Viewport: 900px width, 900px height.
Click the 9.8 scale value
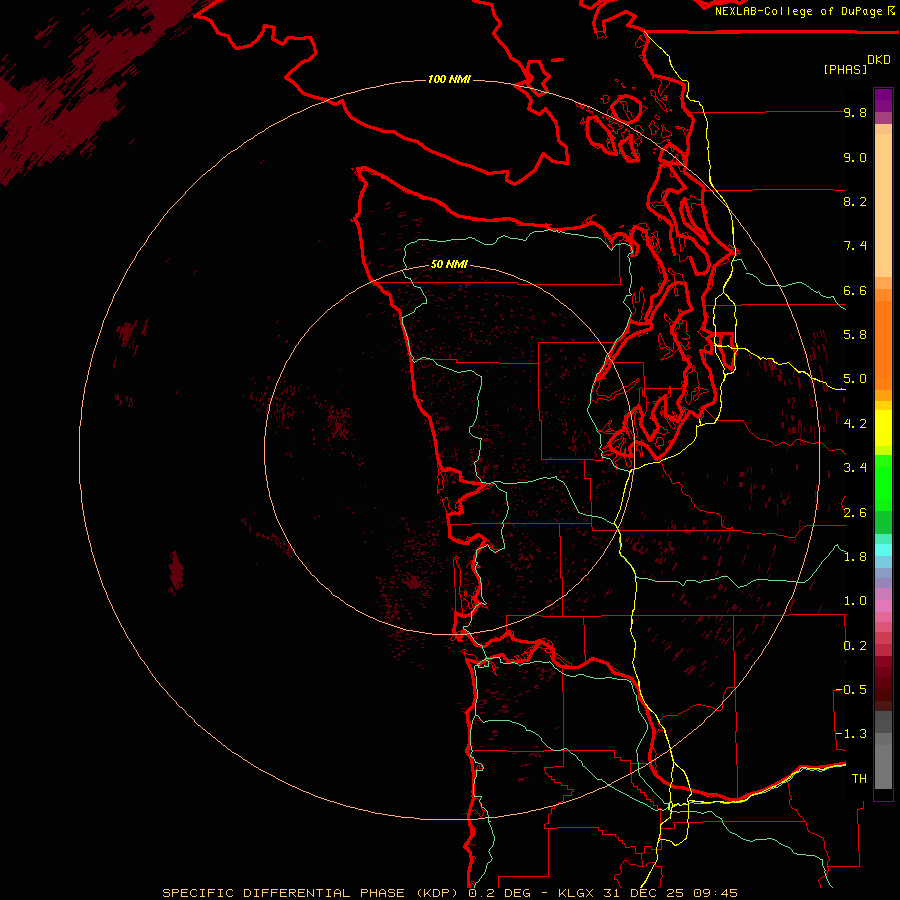point(855,112)
